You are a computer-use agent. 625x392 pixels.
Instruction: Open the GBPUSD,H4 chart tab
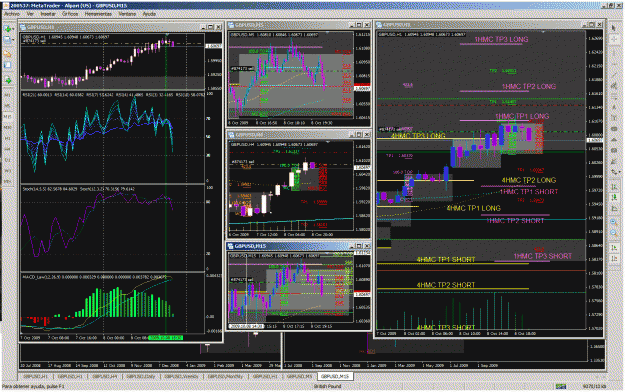[x=105, y=376]
